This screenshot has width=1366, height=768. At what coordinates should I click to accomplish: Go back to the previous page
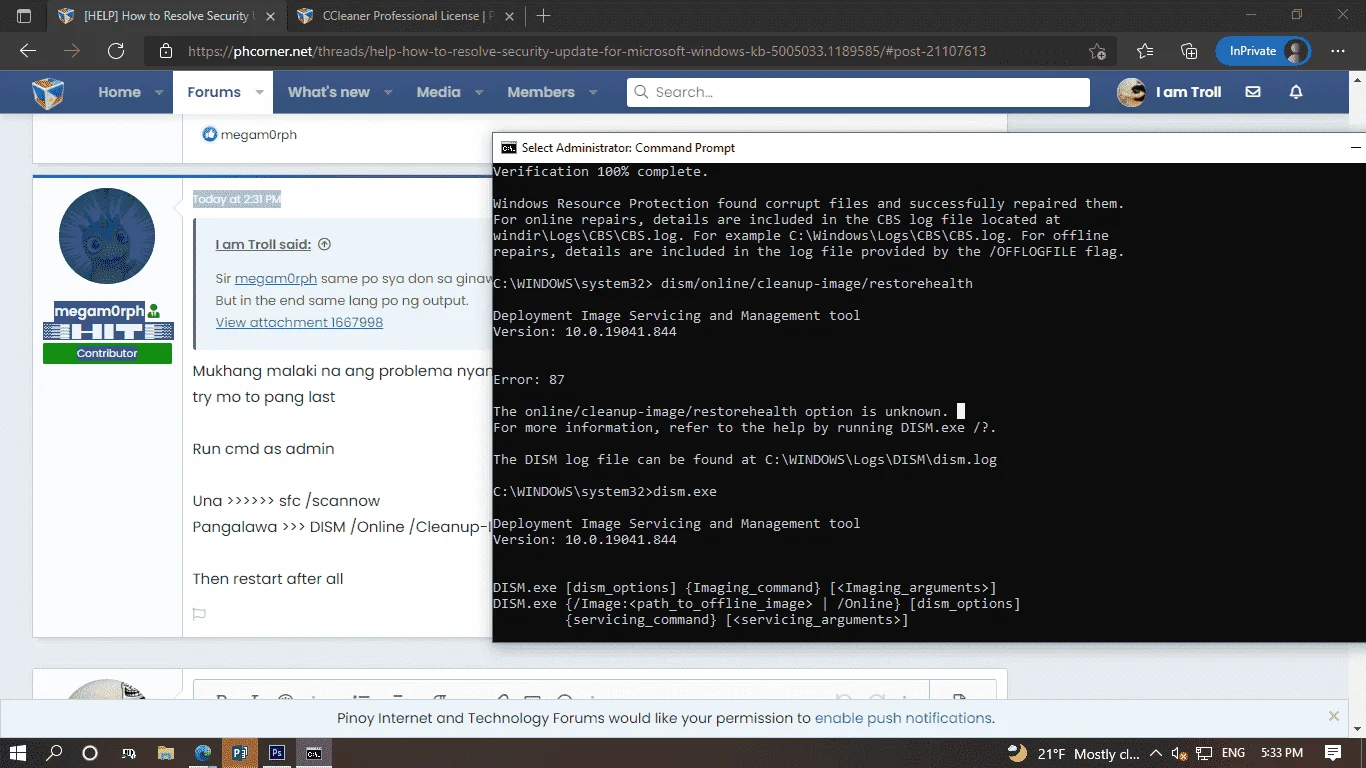pyautogui.click(x=28, y=51)
